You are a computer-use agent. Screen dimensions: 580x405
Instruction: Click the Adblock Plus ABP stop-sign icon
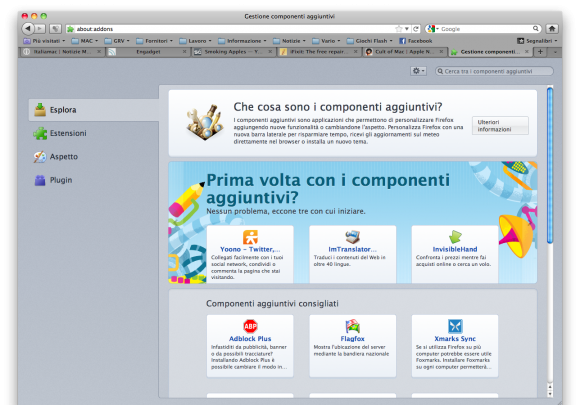click(250, 326)
